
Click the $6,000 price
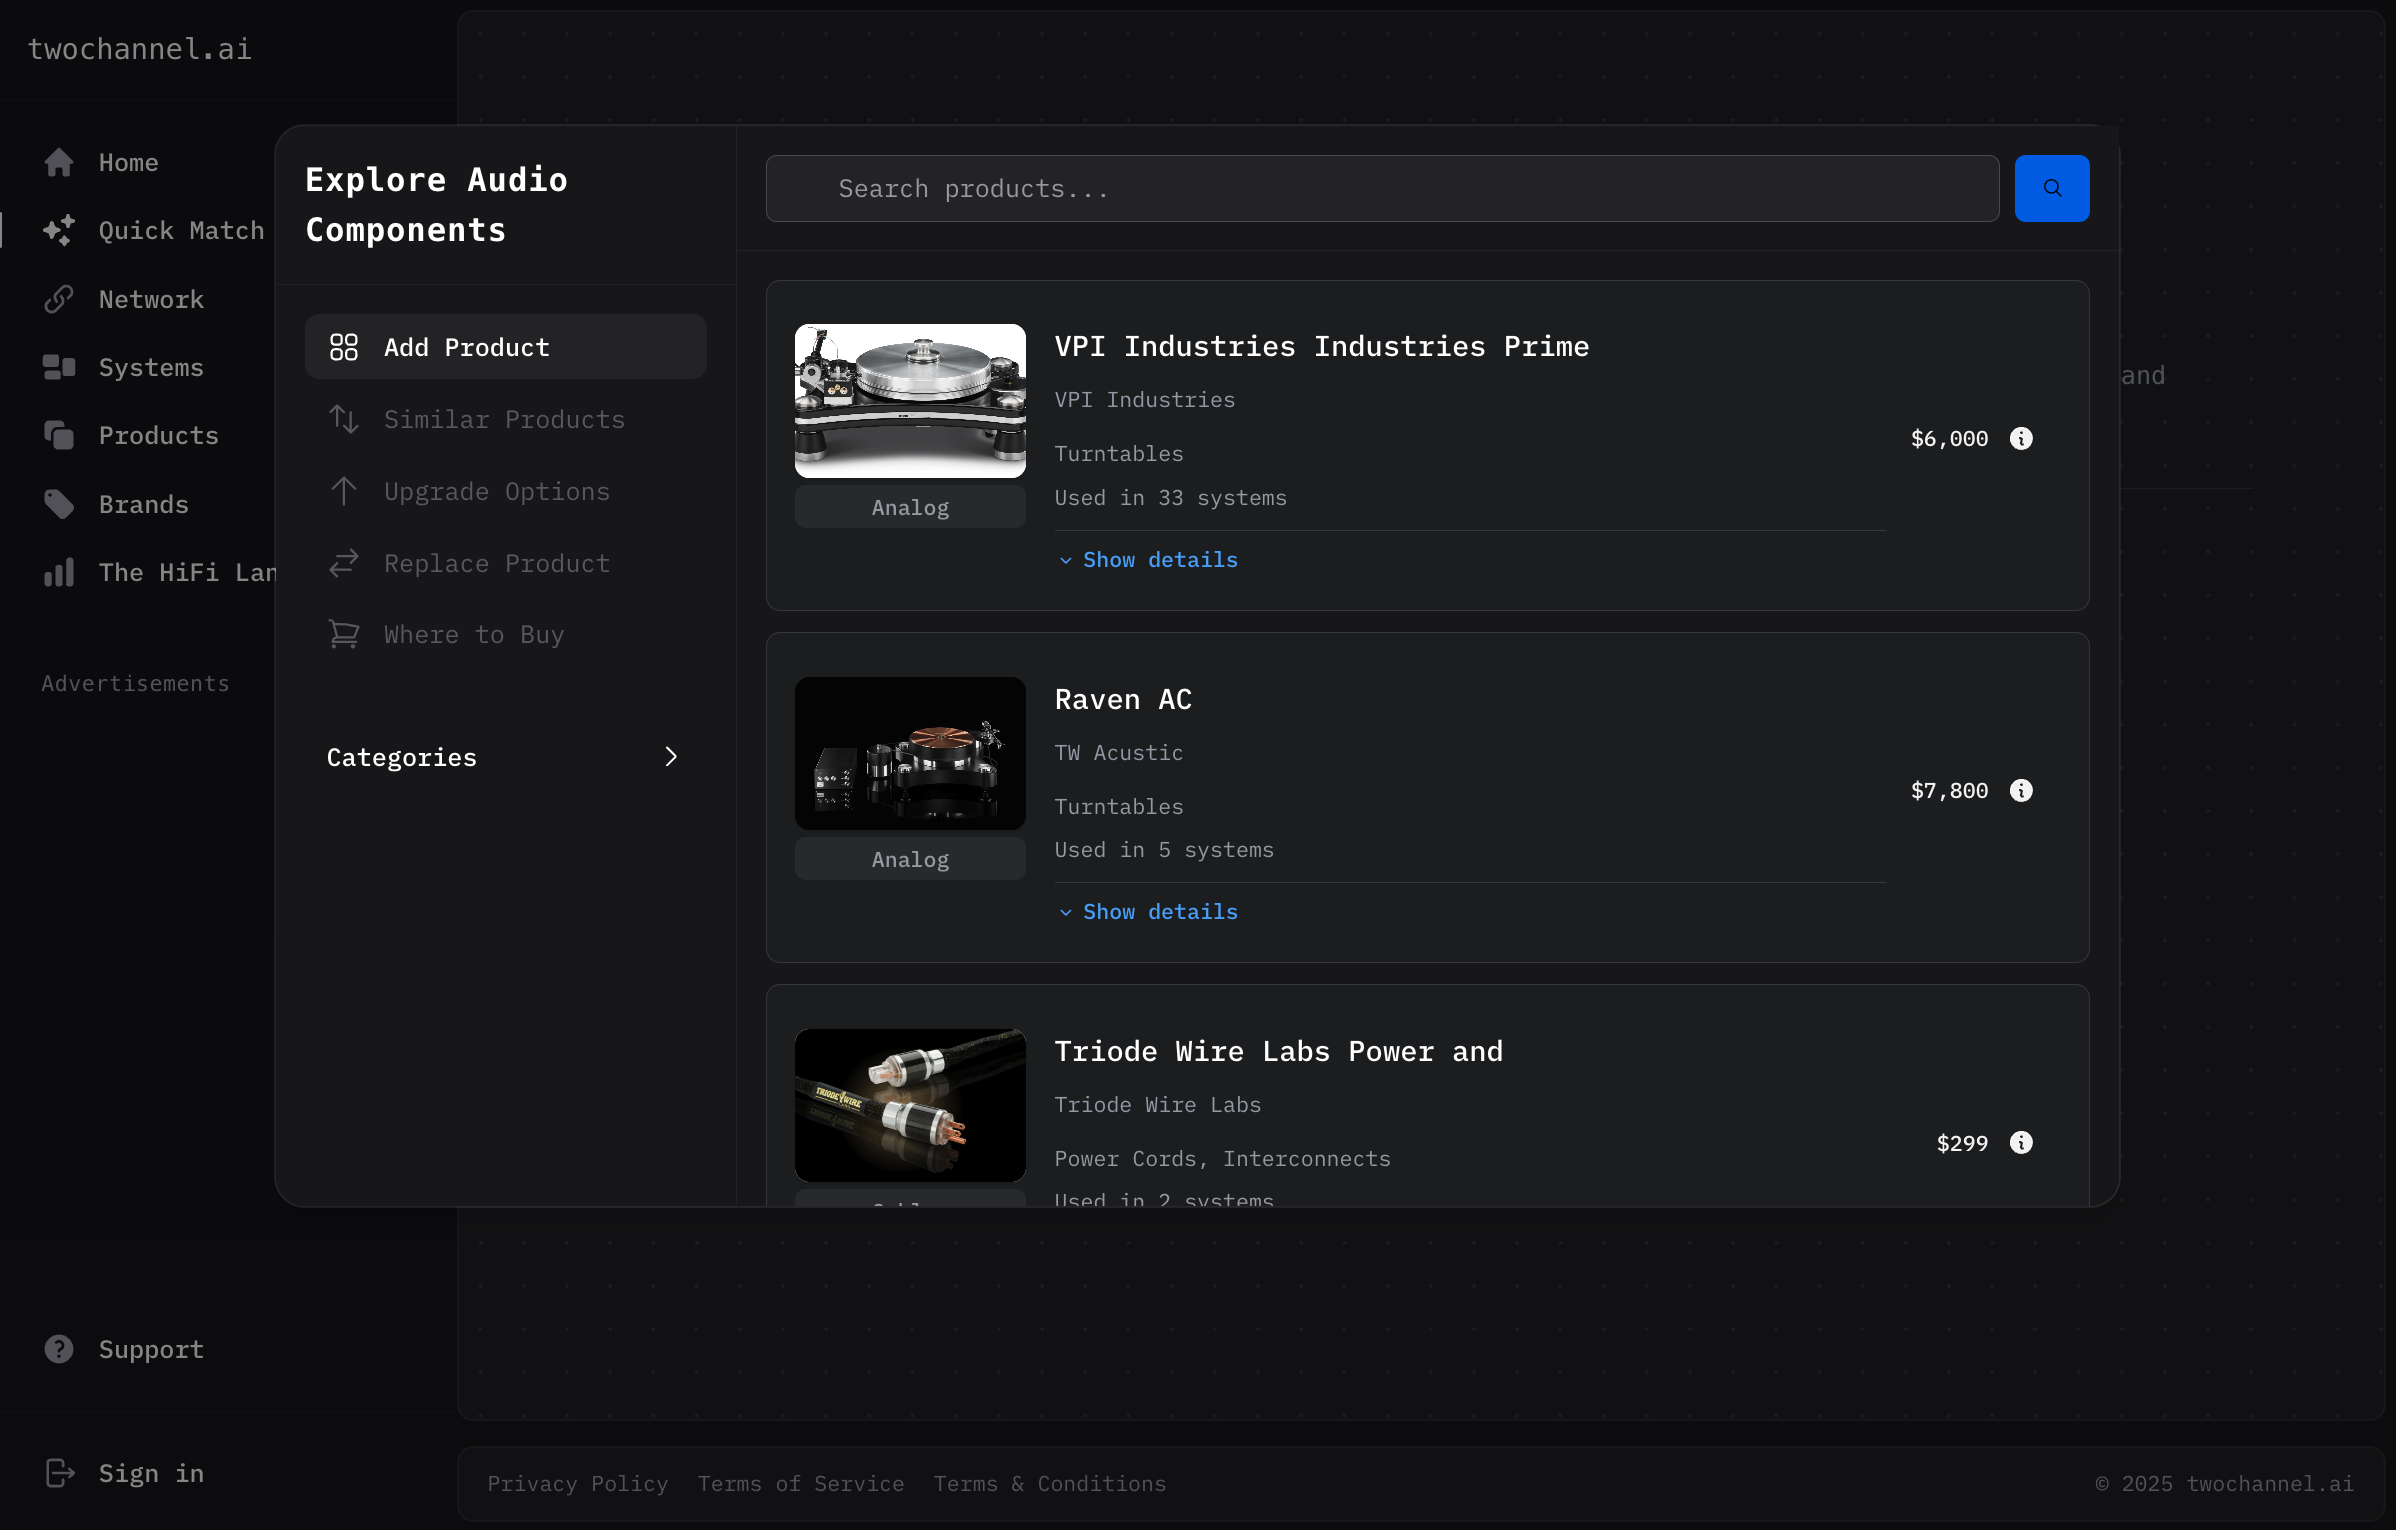pyautogui.click(x=1949, y=438)
